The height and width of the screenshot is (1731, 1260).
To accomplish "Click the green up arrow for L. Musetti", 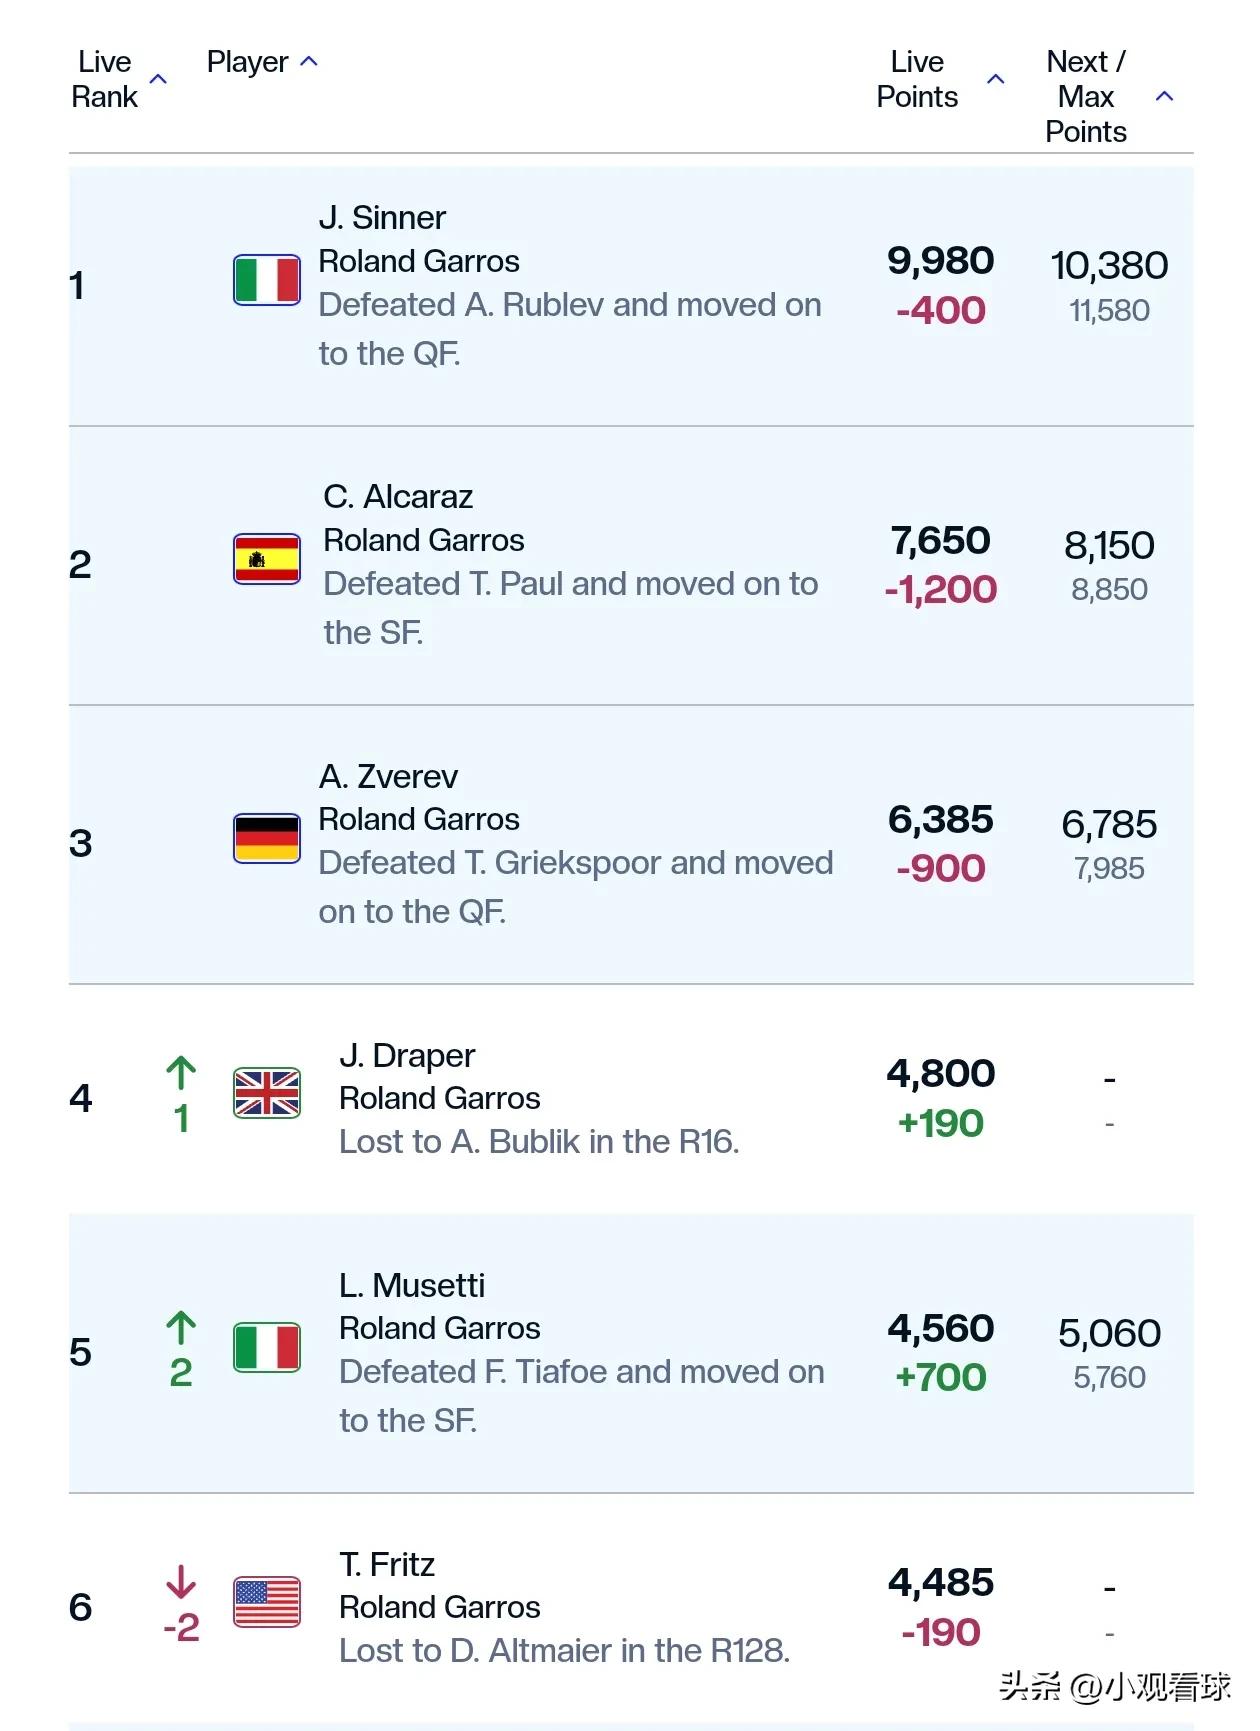I will click(x=181, y=1328).
